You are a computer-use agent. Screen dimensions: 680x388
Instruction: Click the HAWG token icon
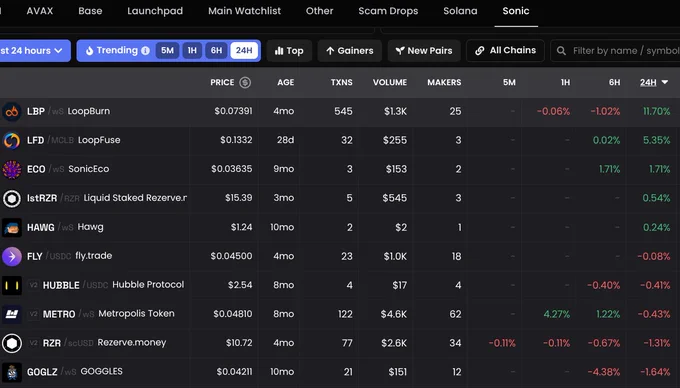(12, 228)
